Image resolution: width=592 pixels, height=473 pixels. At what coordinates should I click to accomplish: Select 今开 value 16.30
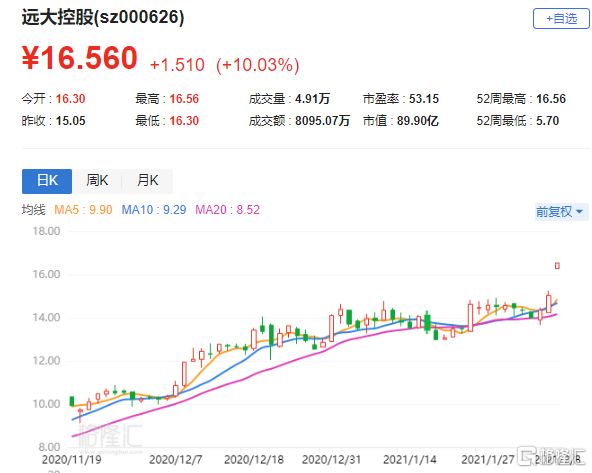point(71,99)
